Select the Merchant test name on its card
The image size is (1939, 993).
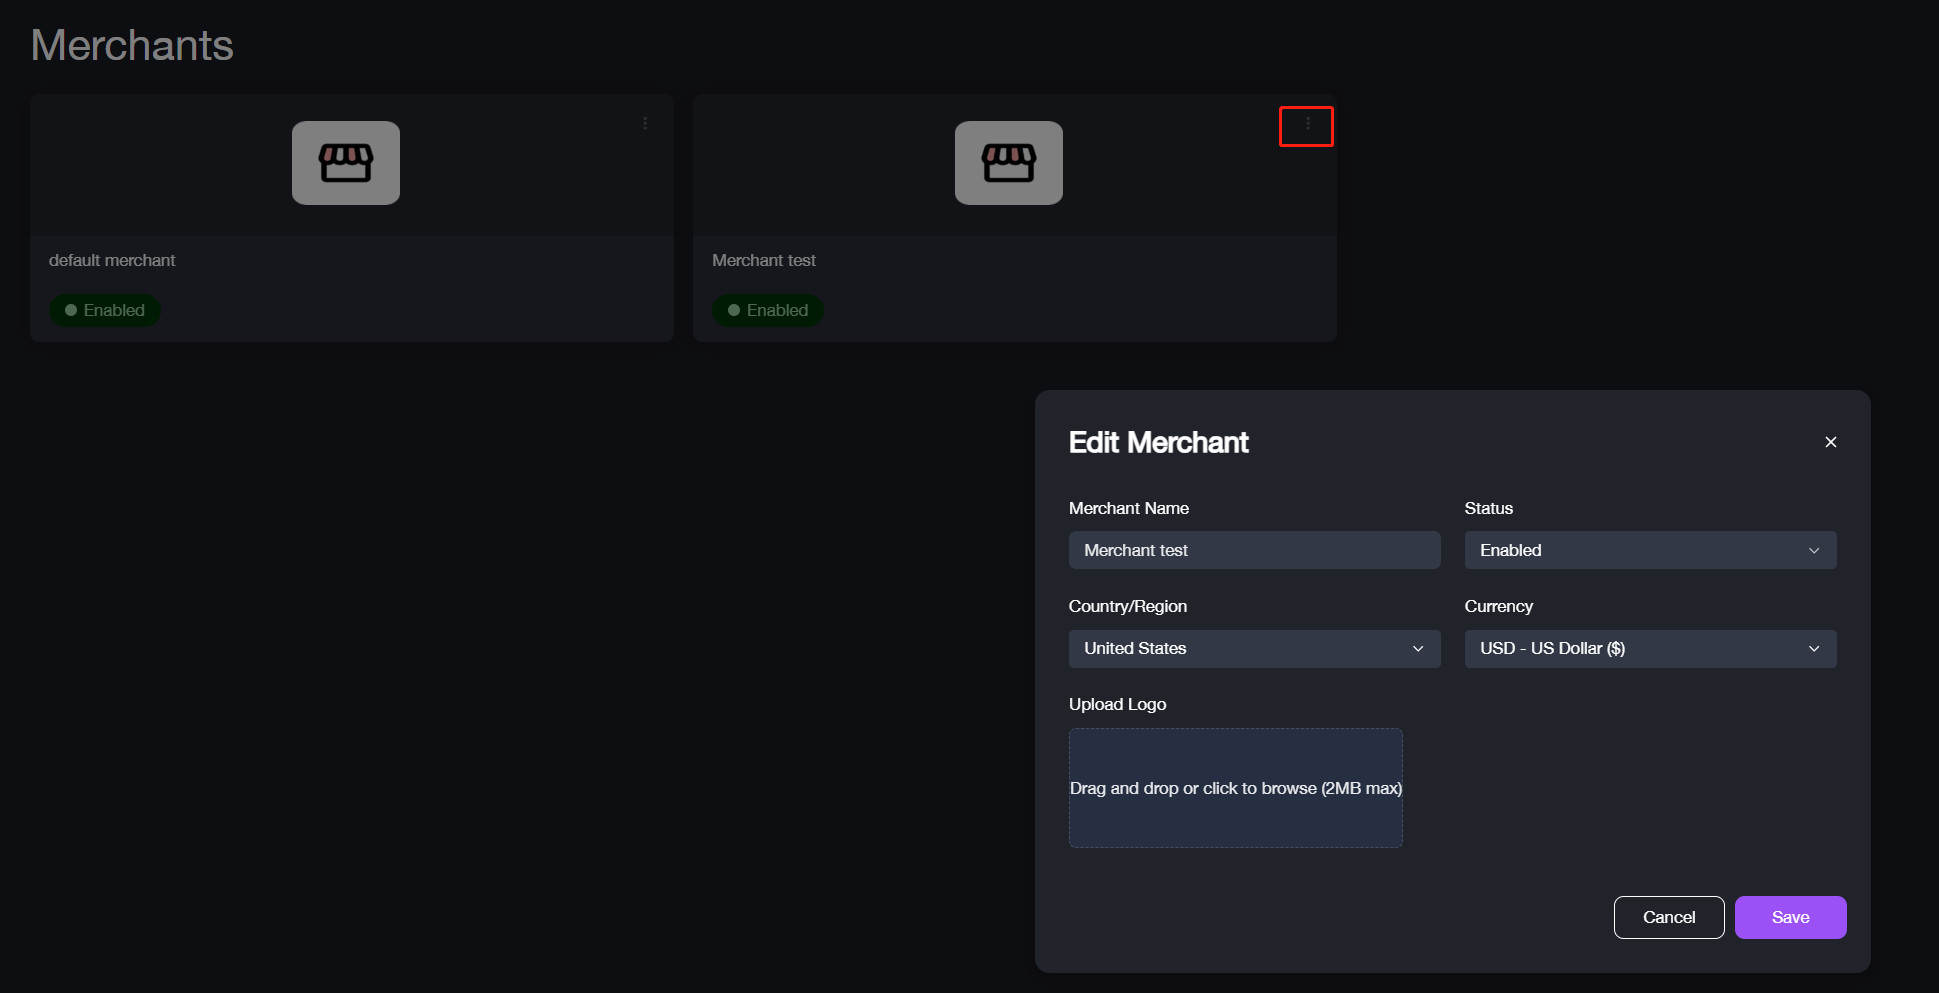[764, 260]
